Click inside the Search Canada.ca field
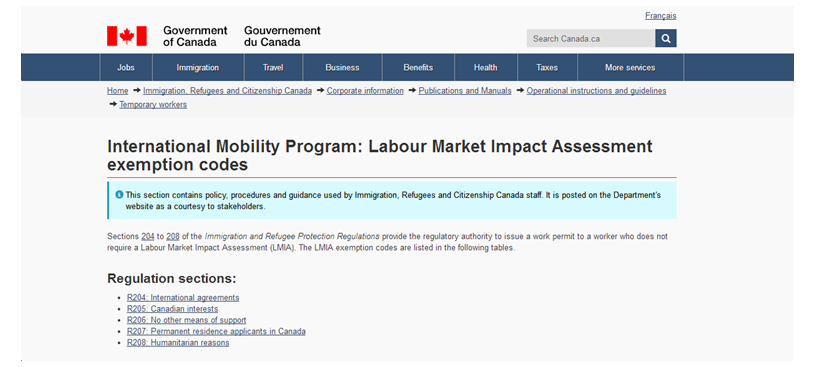This screenshot has width=824, height=367. (591, 38)
